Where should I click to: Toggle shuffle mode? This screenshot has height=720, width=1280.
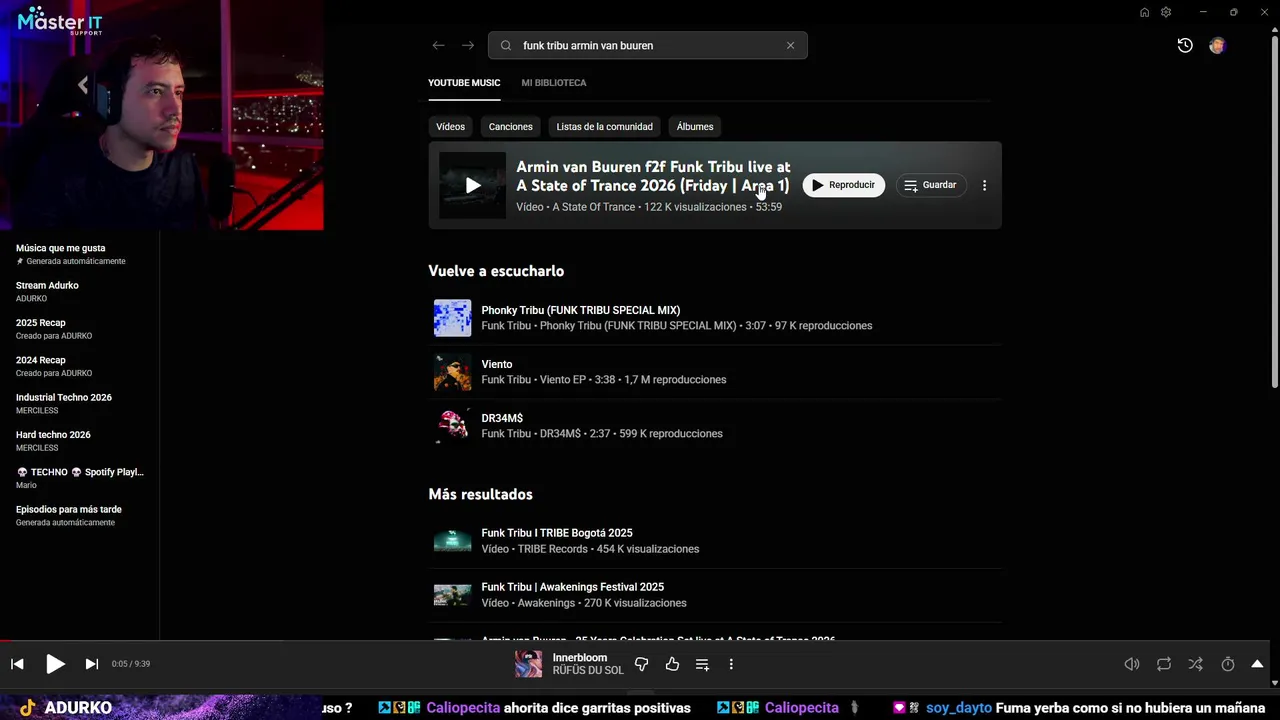tap(1196, 664)
